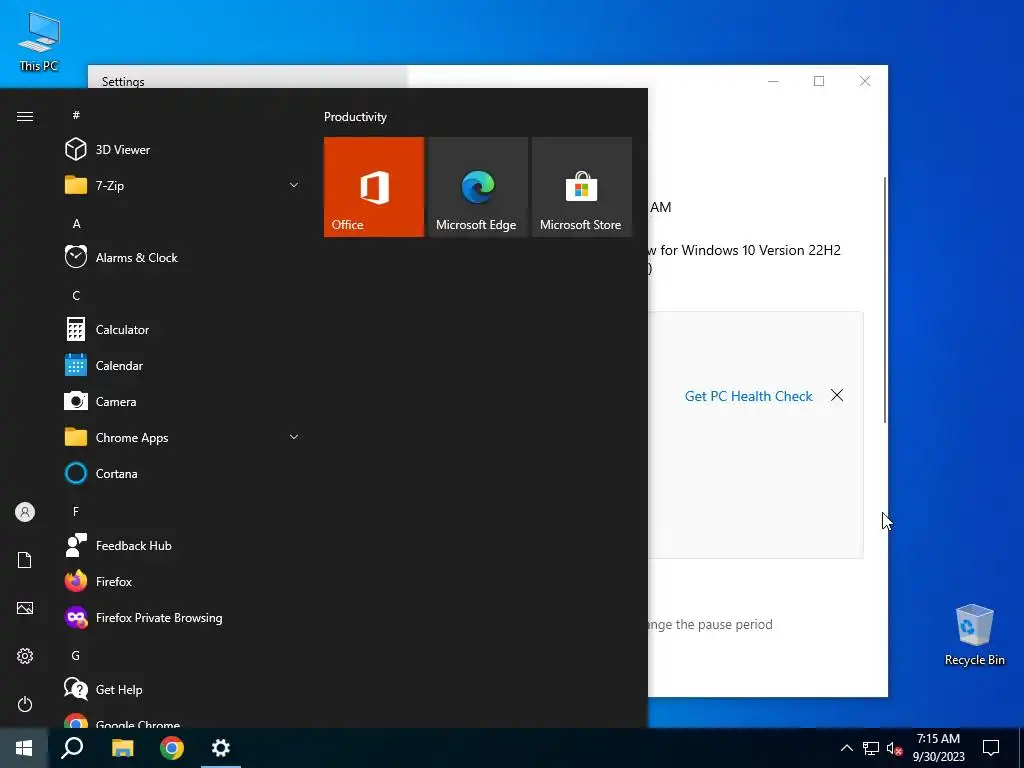This screenshot has width=1024, height=768.
Task: Click the Office tile
Action: tap(374, 187)
